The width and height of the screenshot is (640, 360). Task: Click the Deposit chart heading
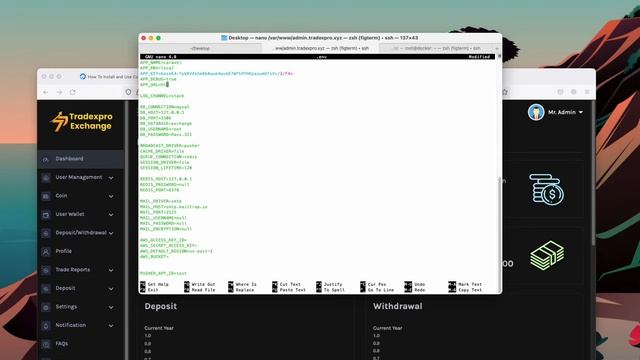(161, 306)
